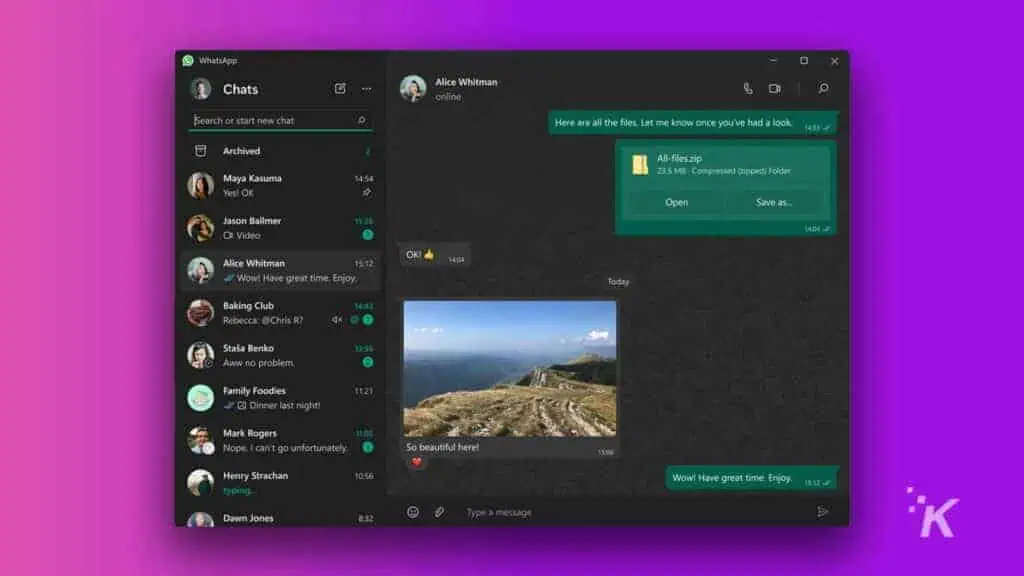Focus the Search or start new chat field
The width and height of the screenshot is (1024, 576).
(280, 120)
